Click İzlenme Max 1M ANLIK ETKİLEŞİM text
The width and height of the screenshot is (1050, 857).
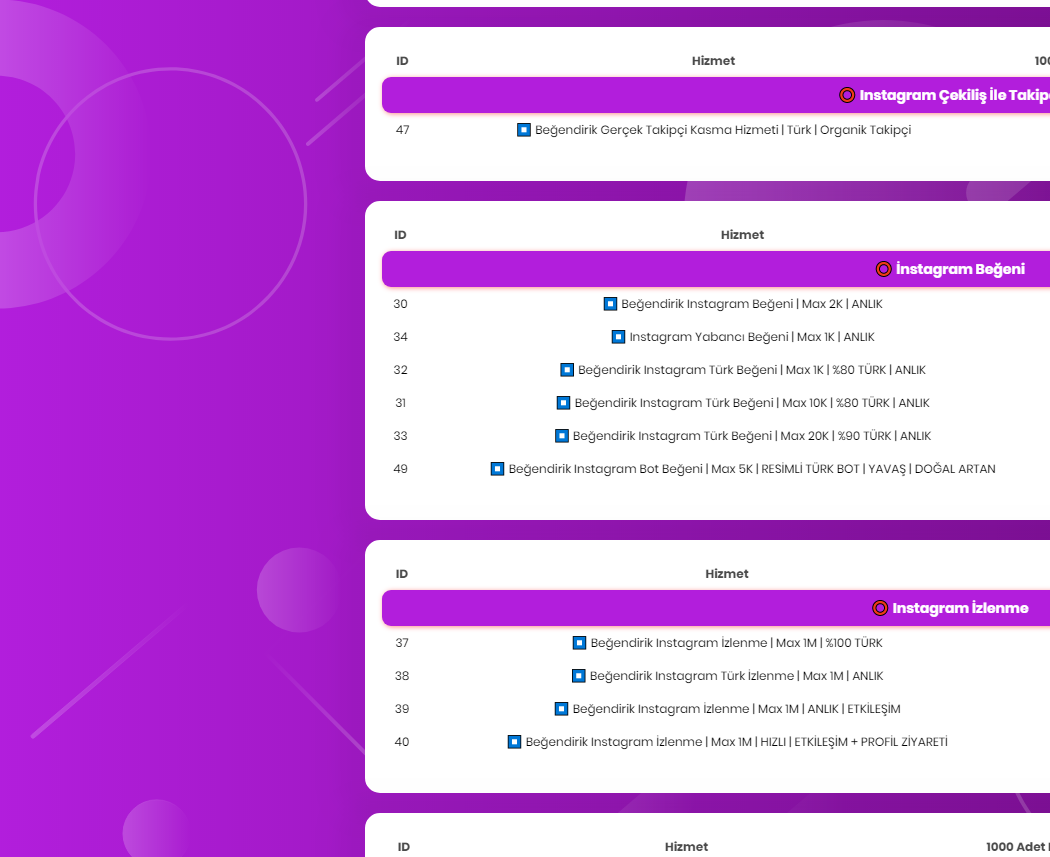737,709
